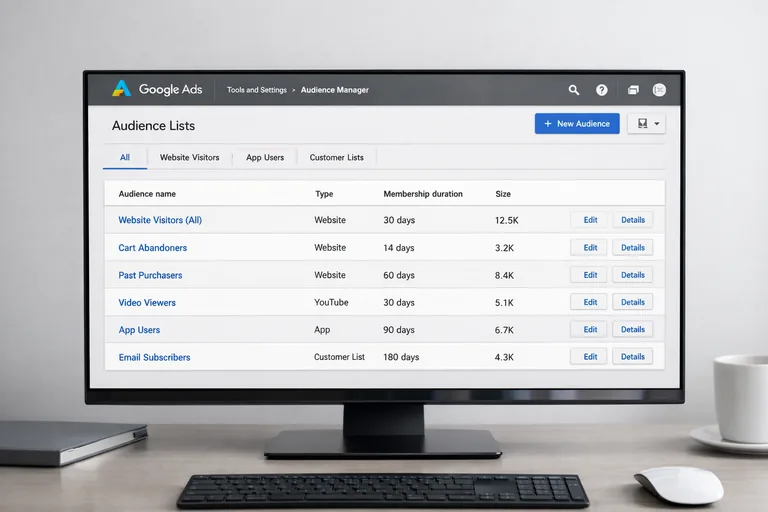Click the notifications panel icon in header

(632, 90)
